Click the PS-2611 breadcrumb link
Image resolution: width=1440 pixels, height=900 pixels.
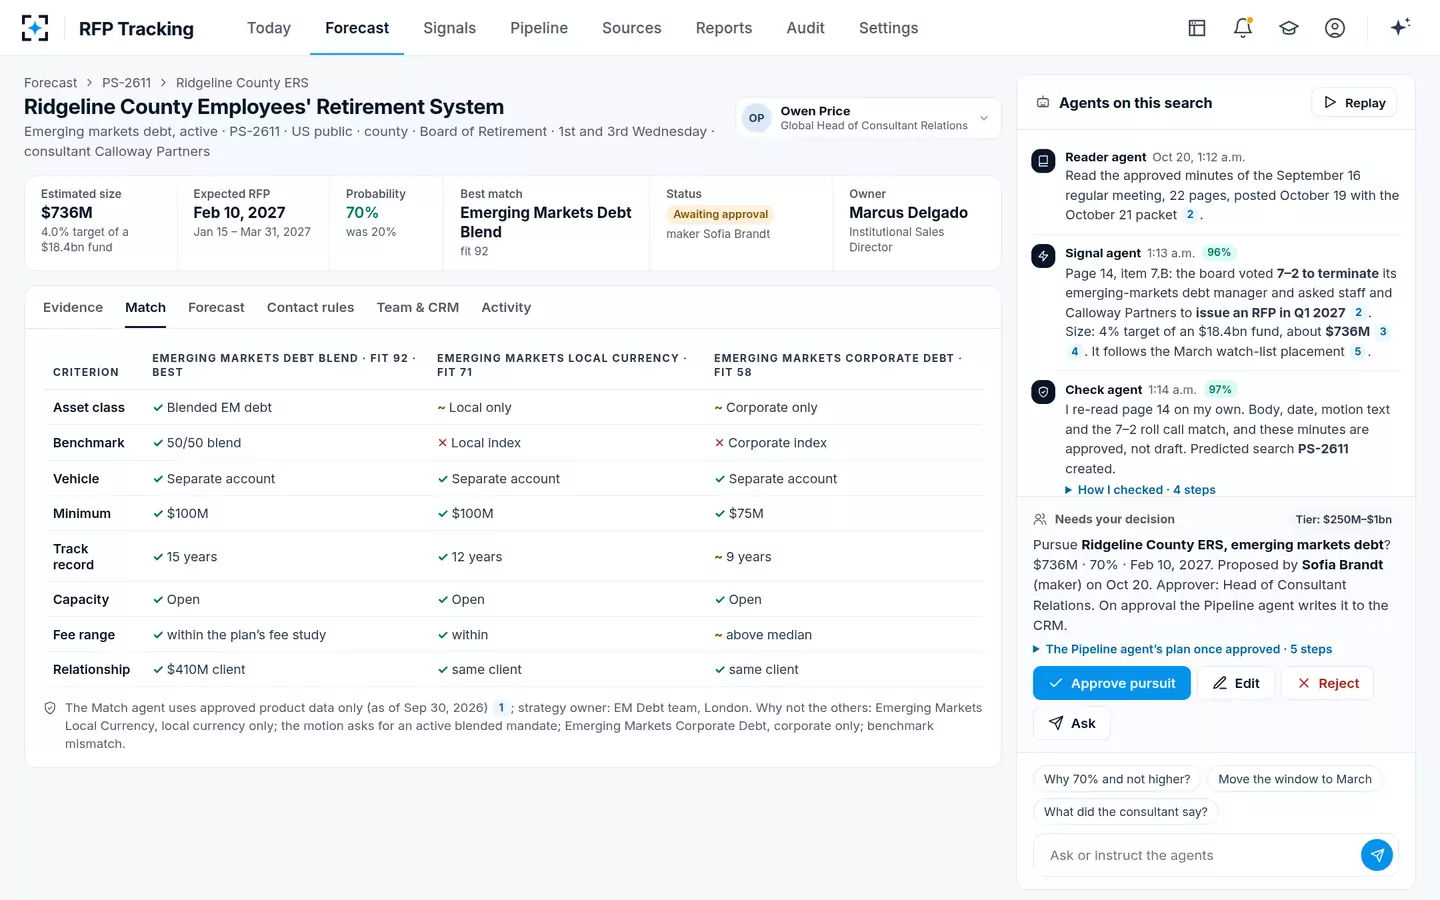pyautogui.click(x=126, y=83)
